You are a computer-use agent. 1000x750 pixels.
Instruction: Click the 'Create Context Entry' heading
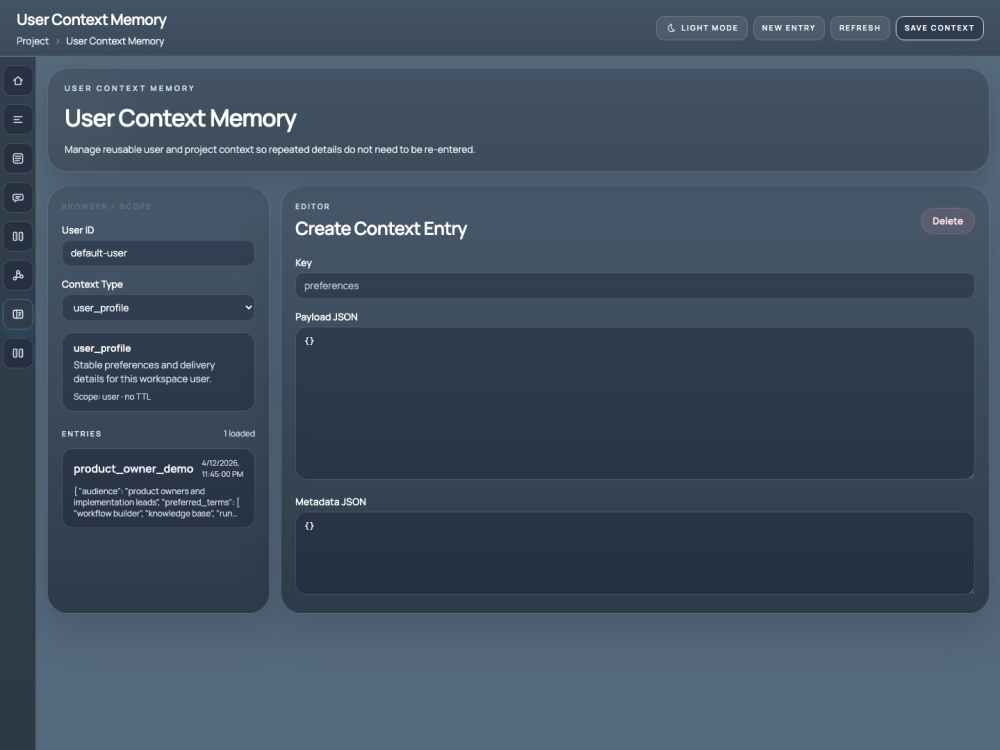point(381,228)
